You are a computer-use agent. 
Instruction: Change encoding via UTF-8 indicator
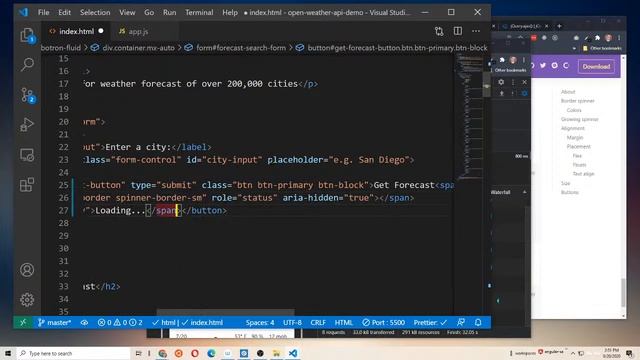point(292,322)
